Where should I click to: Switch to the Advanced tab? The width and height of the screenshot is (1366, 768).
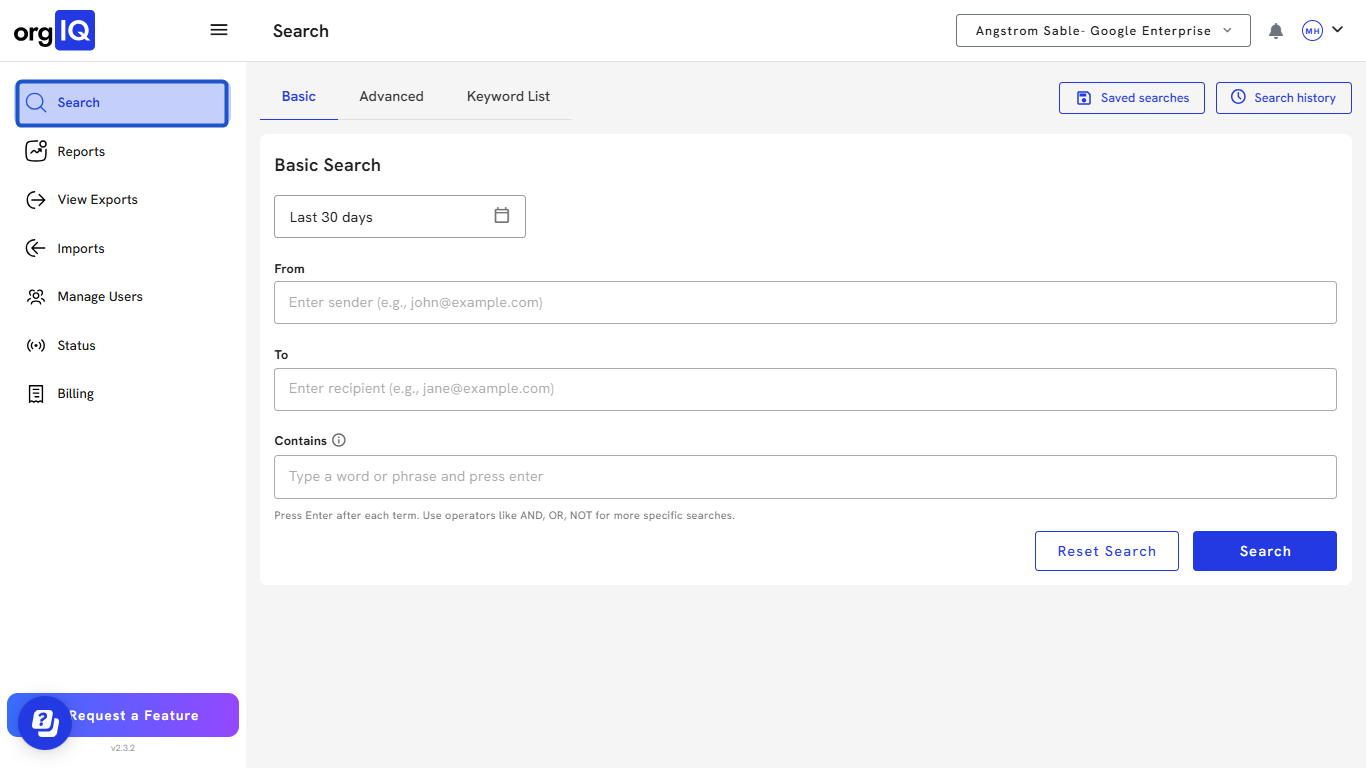[391, 97]
